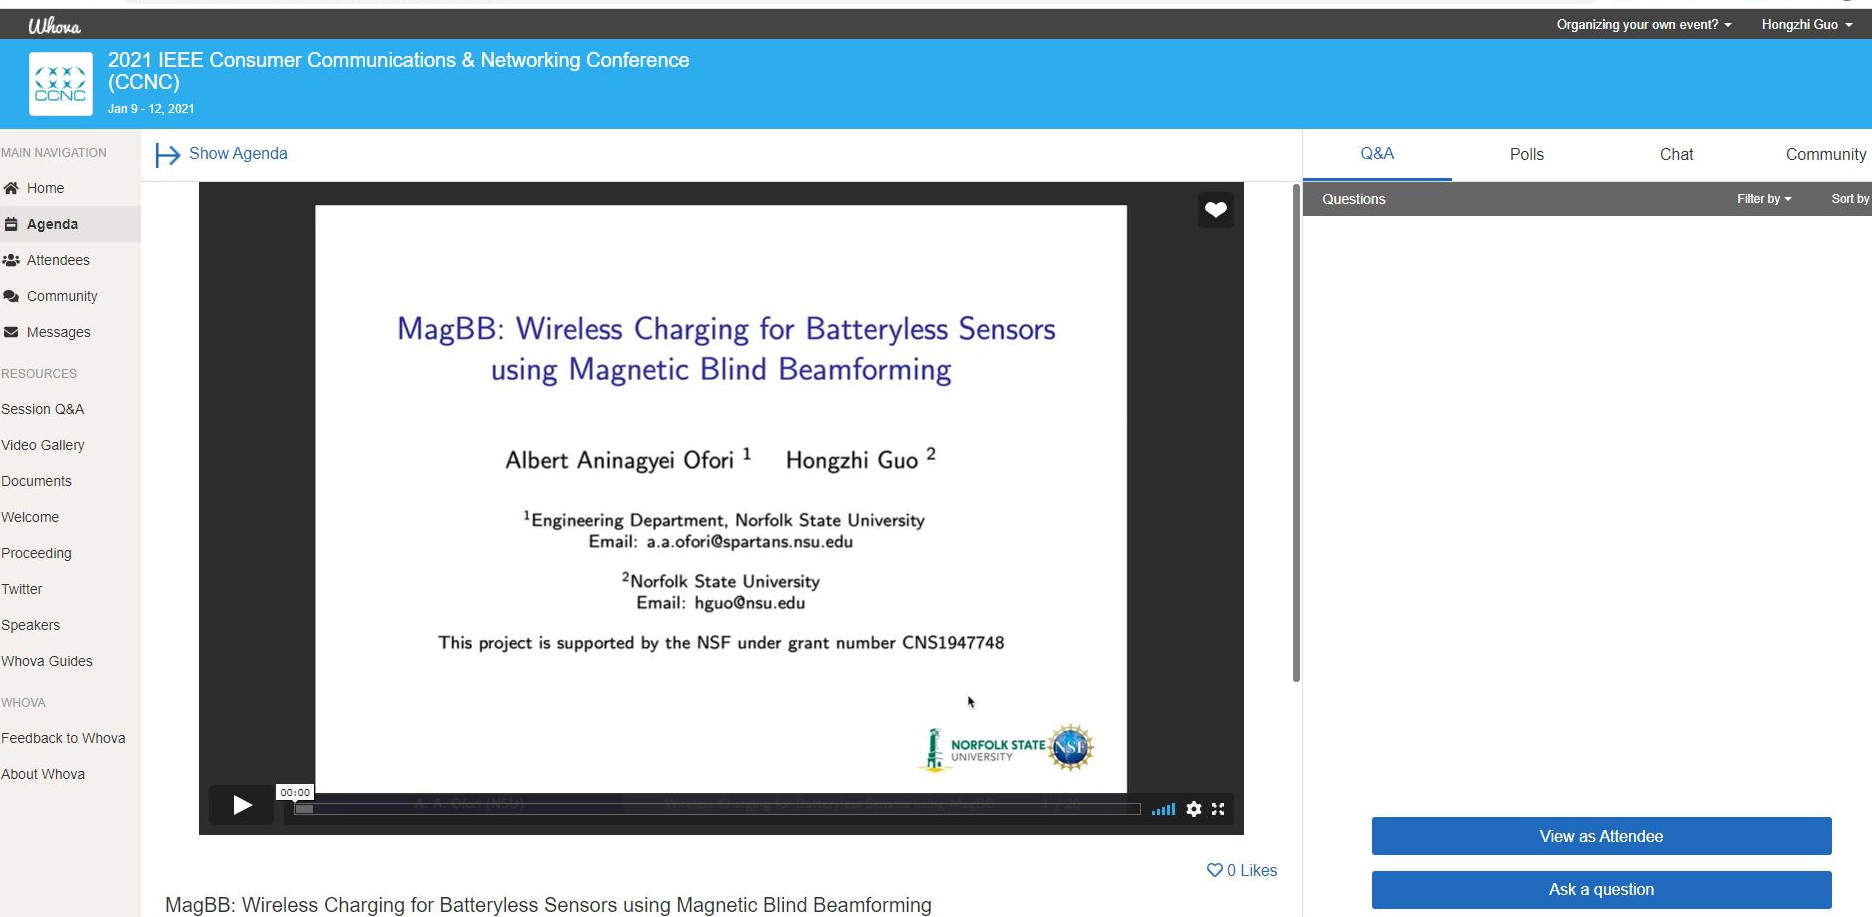Click the View as Attendee button
Image resolution: width=1872 pixels, height=917 pixels.
(1601, 836)
